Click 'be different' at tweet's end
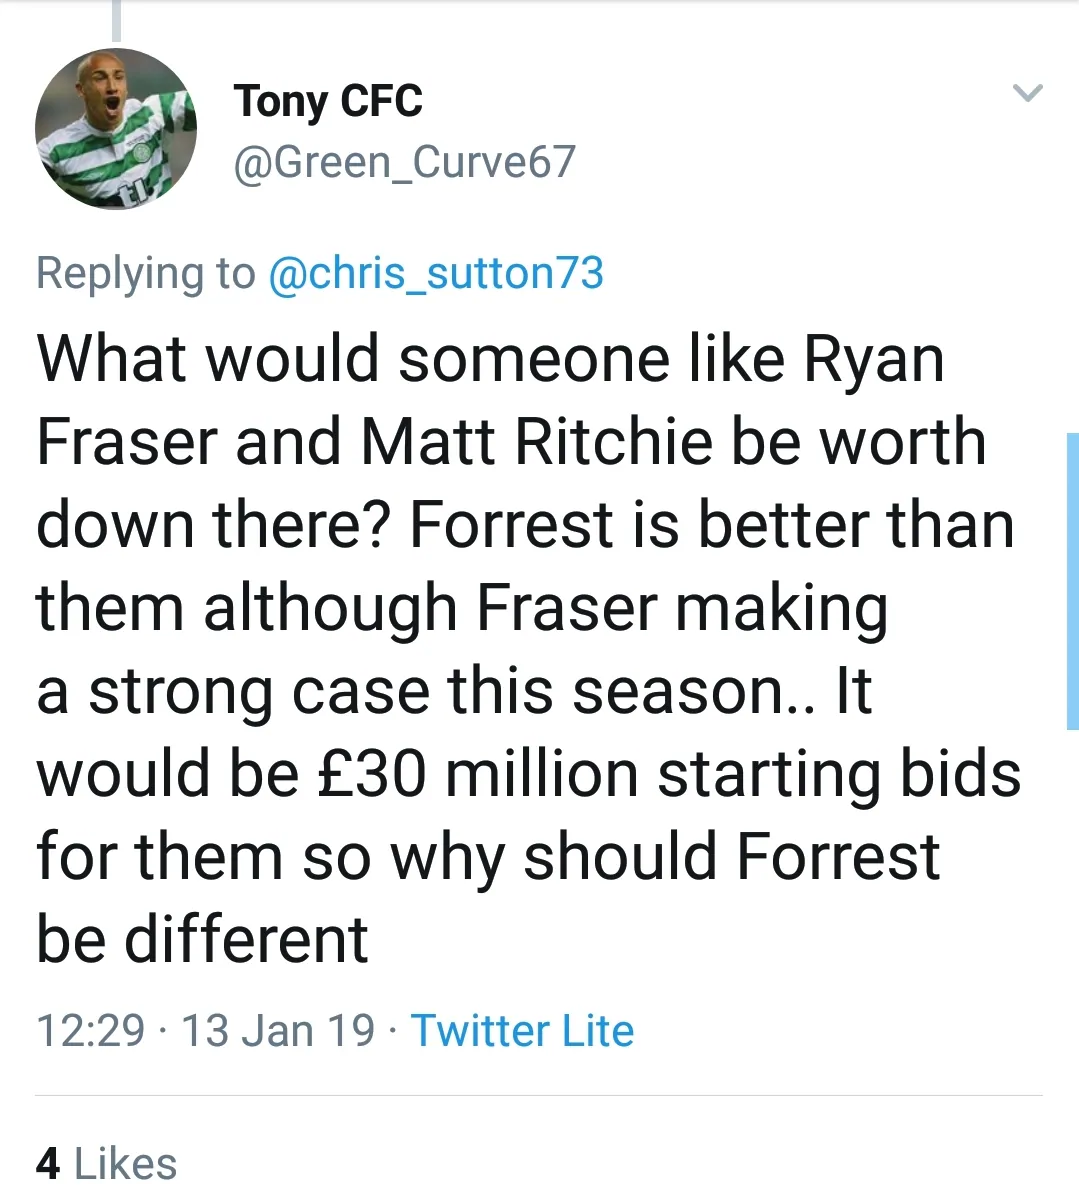1079x1192 pixels. click(202, 939)
